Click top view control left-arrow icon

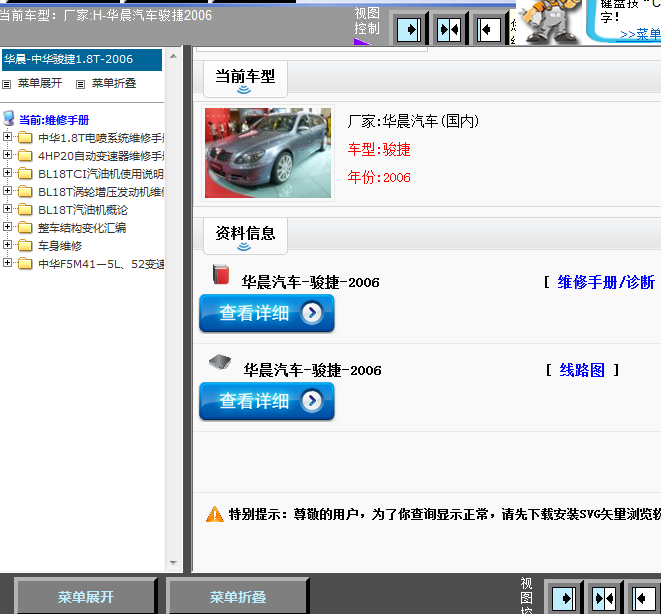(489, 29)
